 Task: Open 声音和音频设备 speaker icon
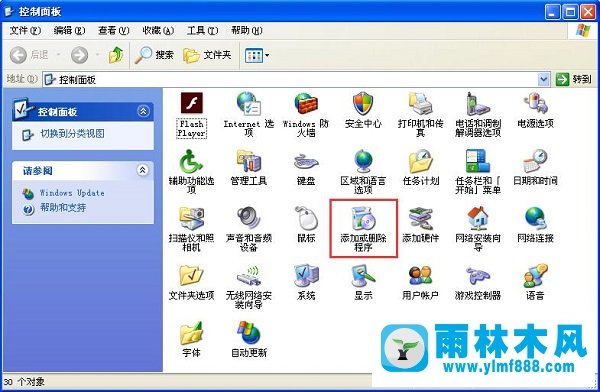pos(249,229)
